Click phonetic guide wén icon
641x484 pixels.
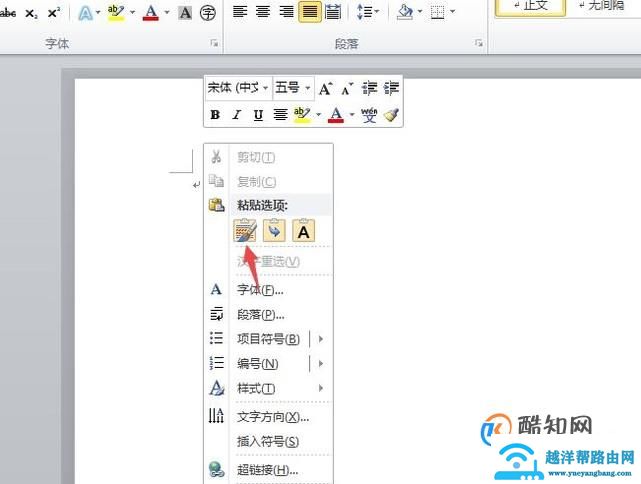pos(369,115)
